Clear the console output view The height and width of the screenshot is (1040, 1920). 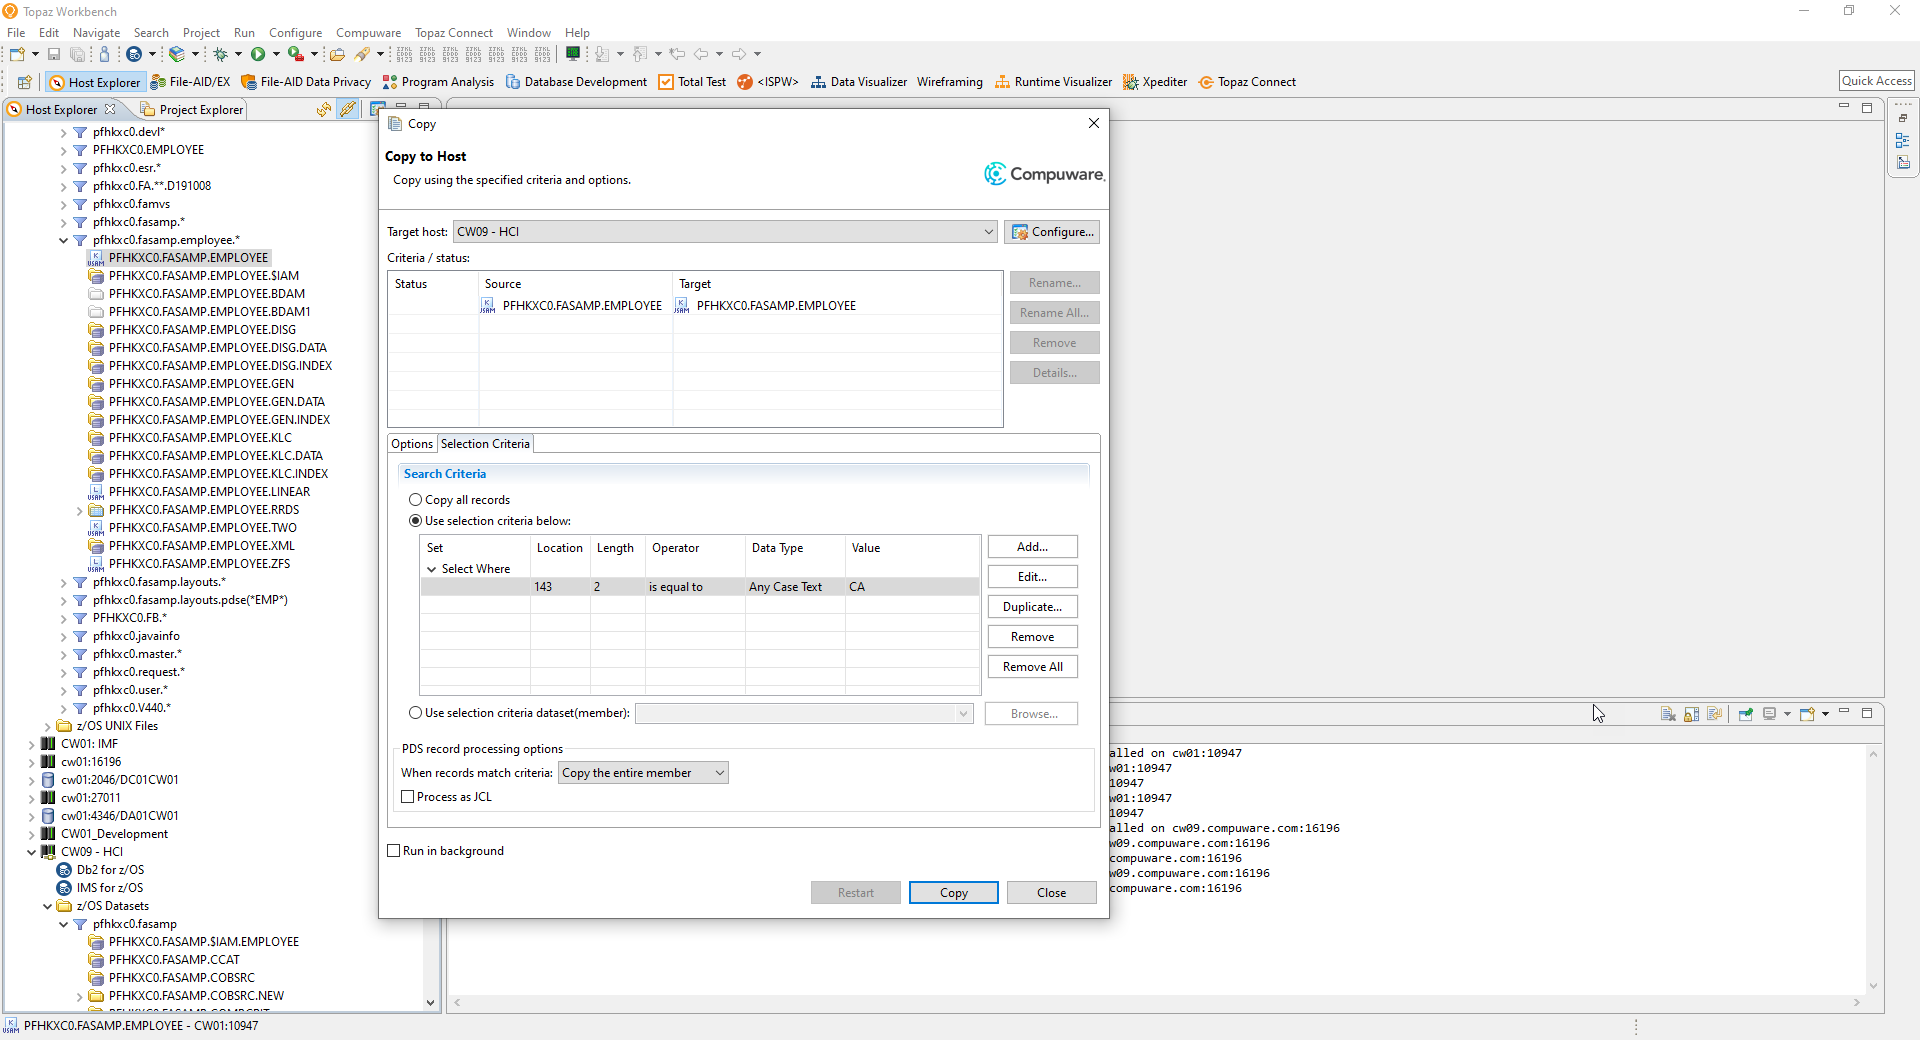tap(1668, 714)
